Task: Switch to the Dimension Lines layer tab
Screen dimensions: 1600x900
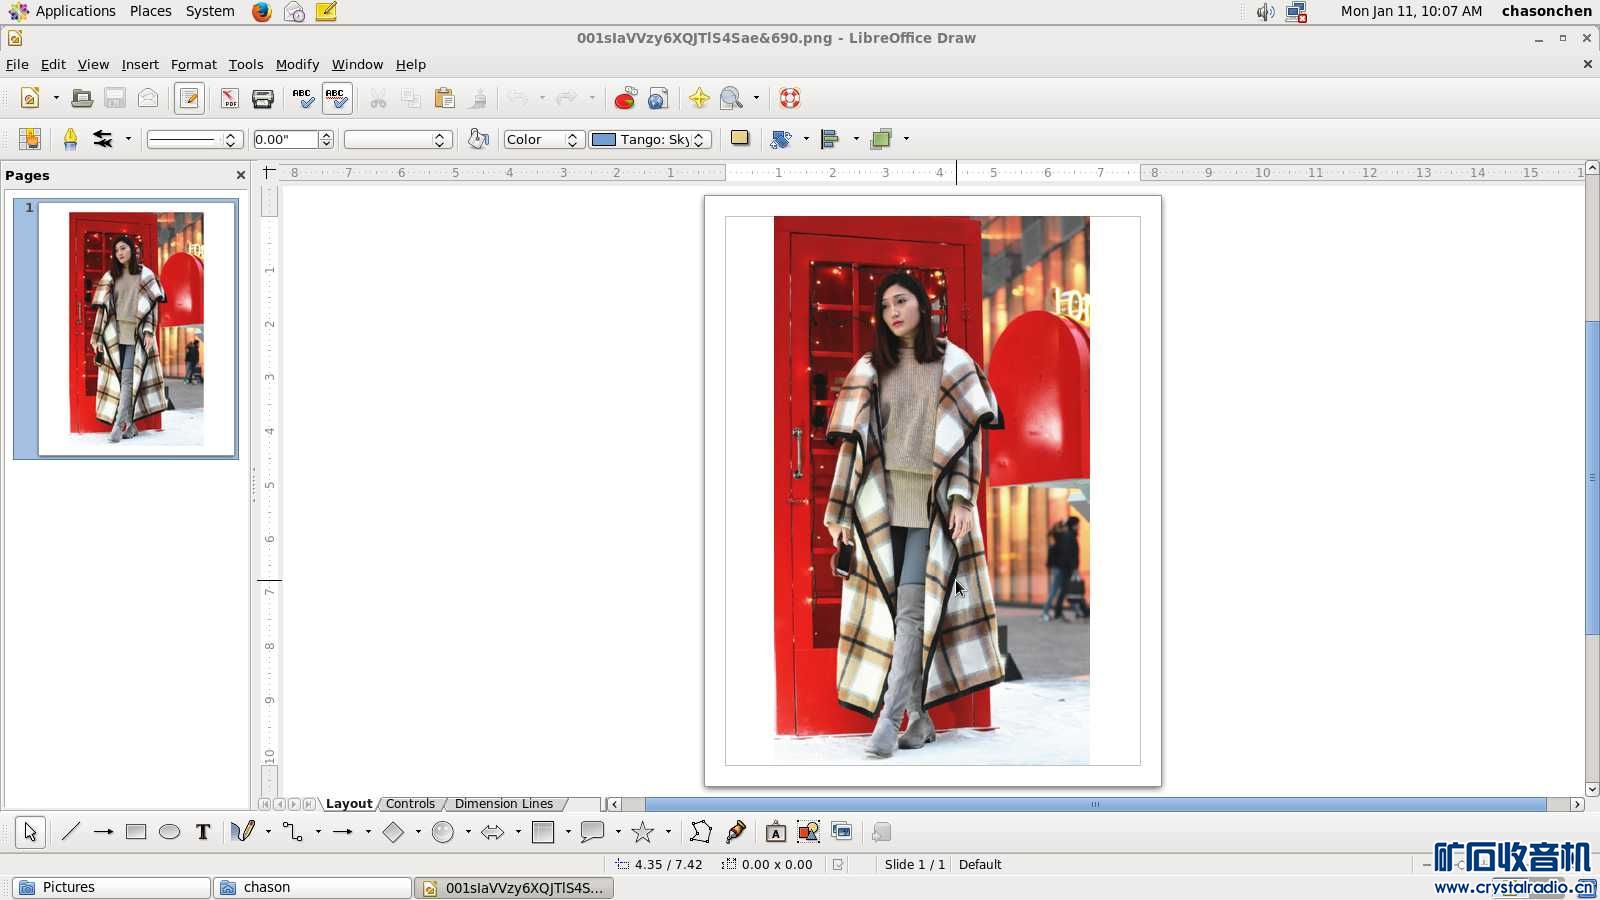Action: pyautogui.click(x=503, y=804)
